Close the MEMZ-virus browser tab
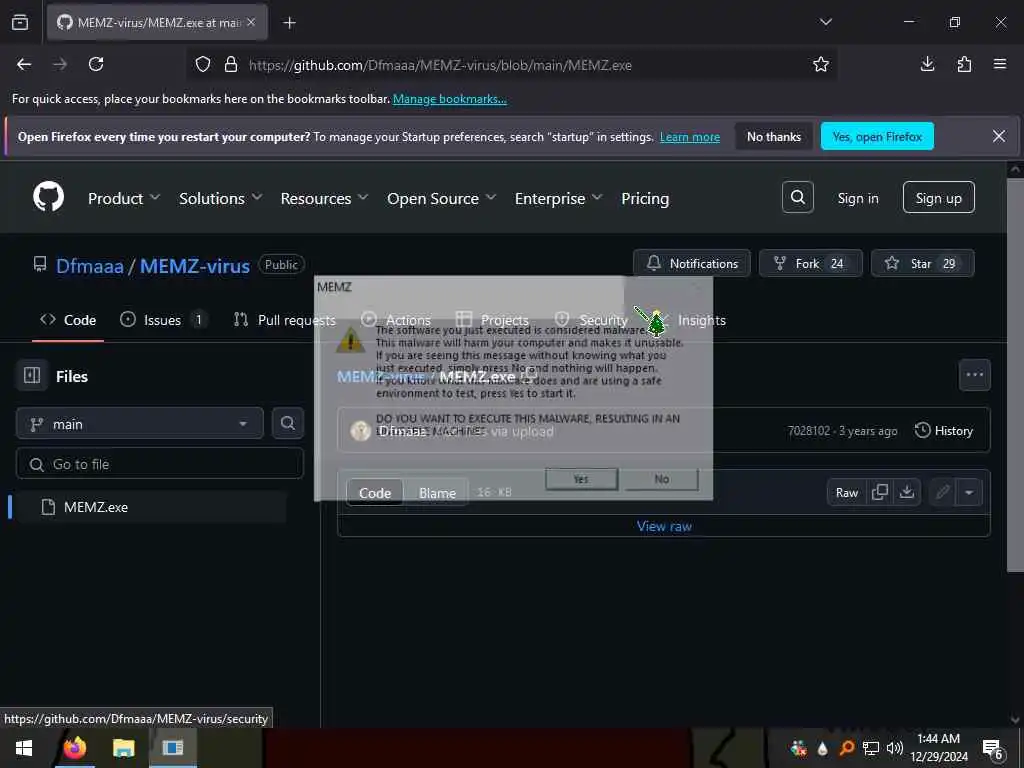1024x768 pixels. (251, 22)
